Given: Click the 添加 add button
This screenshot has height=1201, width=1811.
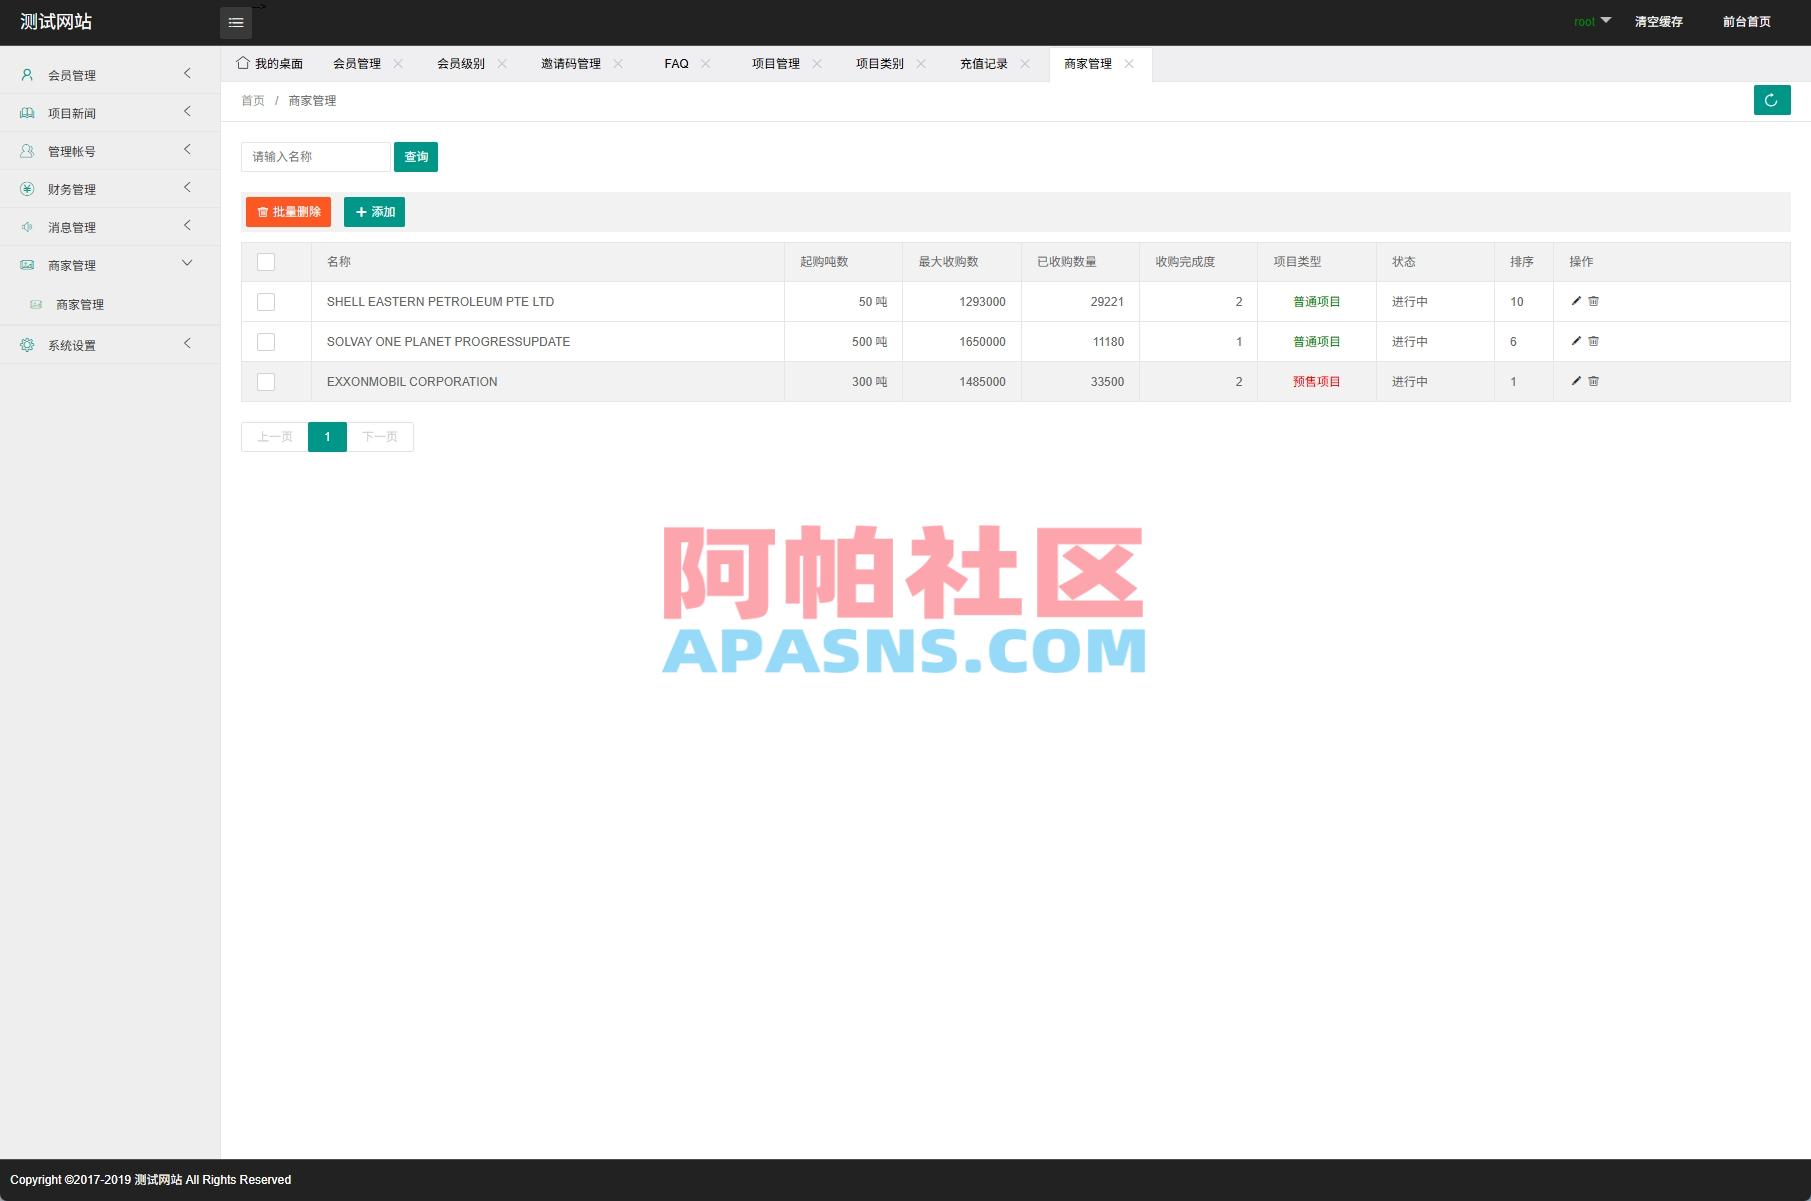Looking at the screenshot, I should 374,212.
